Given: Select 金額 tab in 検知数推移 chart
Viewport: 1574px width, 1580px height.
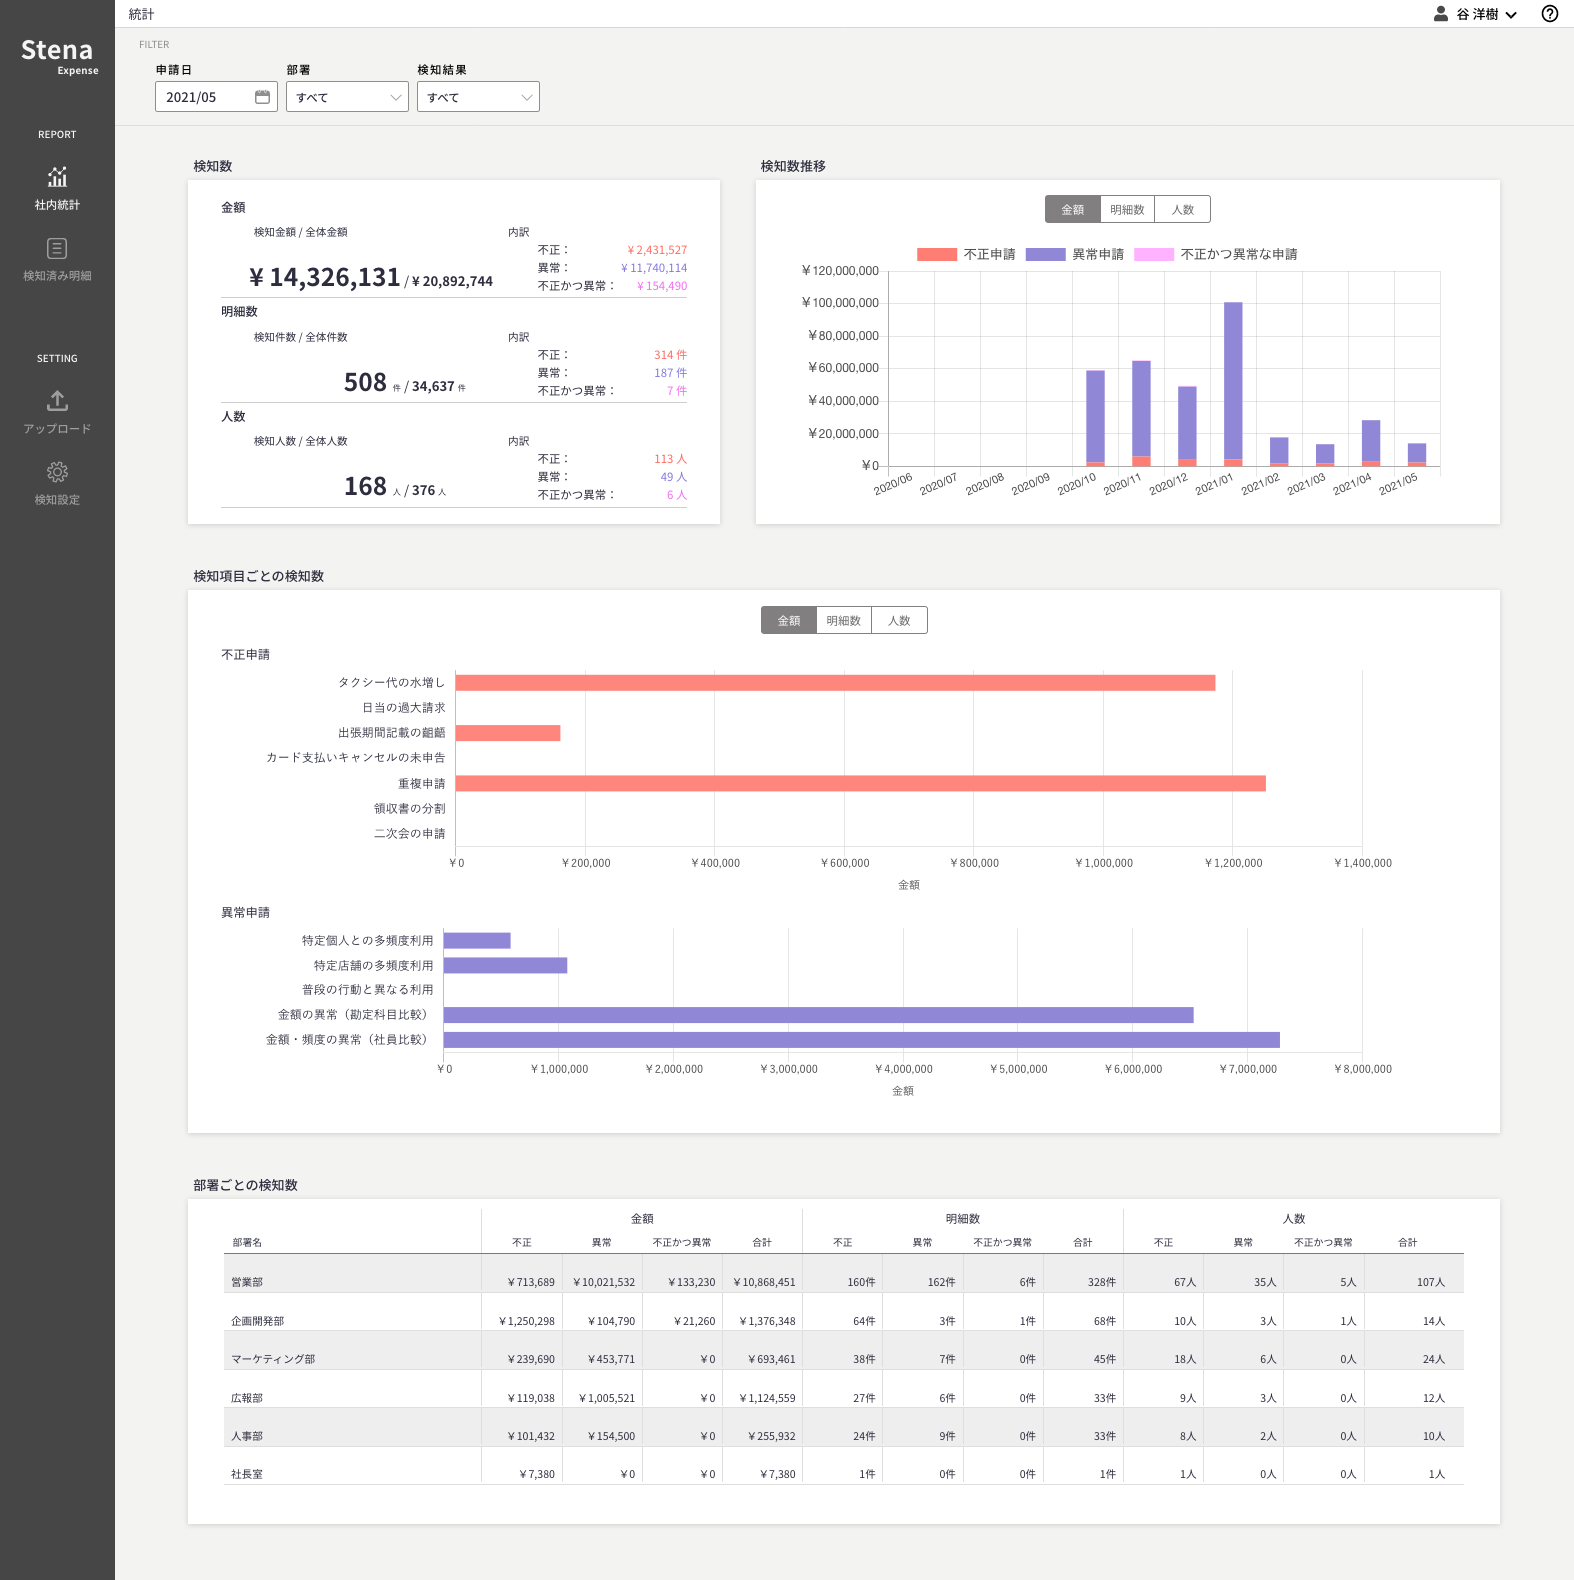Looking at the screenshot, I should [x=1072, y=209].
